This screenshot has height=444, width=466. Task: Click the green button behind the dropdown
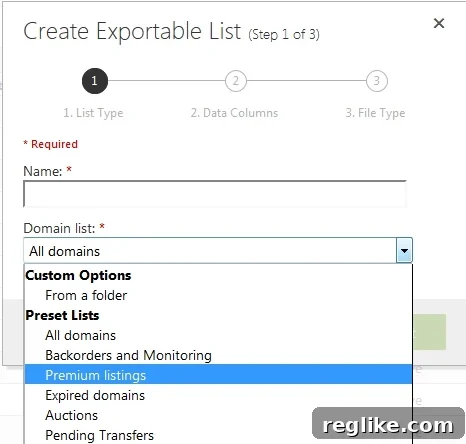[429, 332]
